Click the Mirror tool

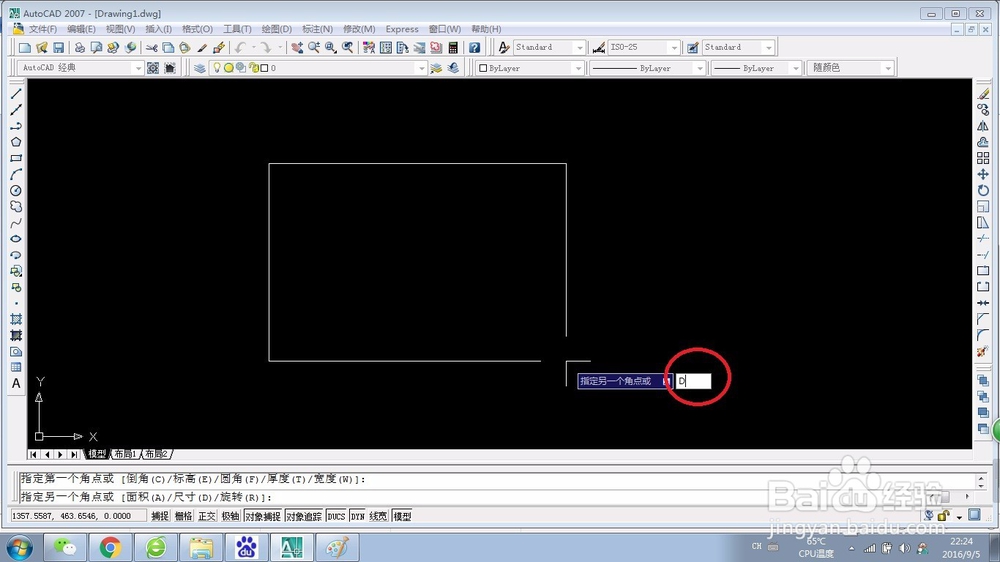click(x=983, y=126)
